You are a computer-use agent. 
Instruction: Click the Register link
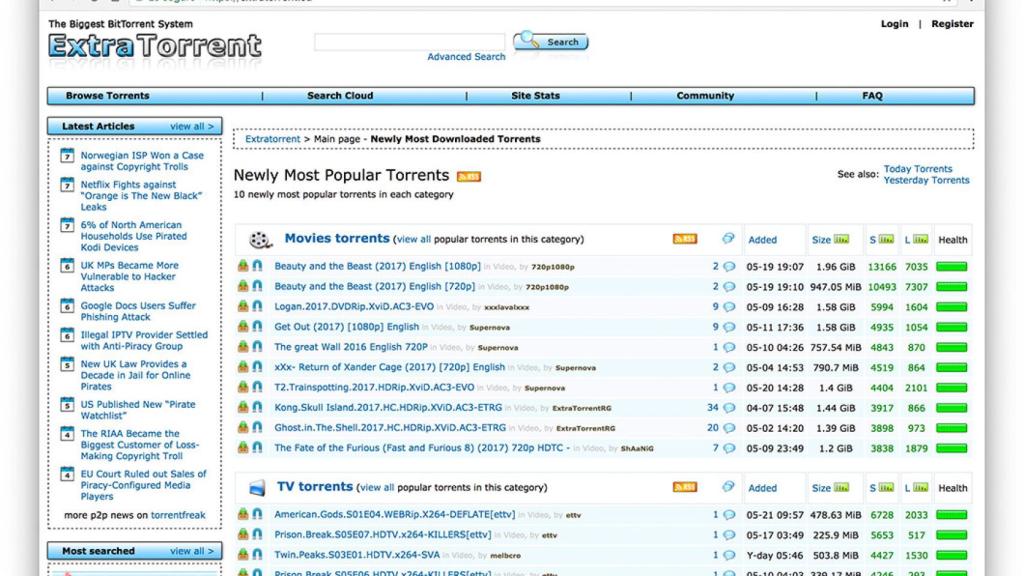point(951,23)
